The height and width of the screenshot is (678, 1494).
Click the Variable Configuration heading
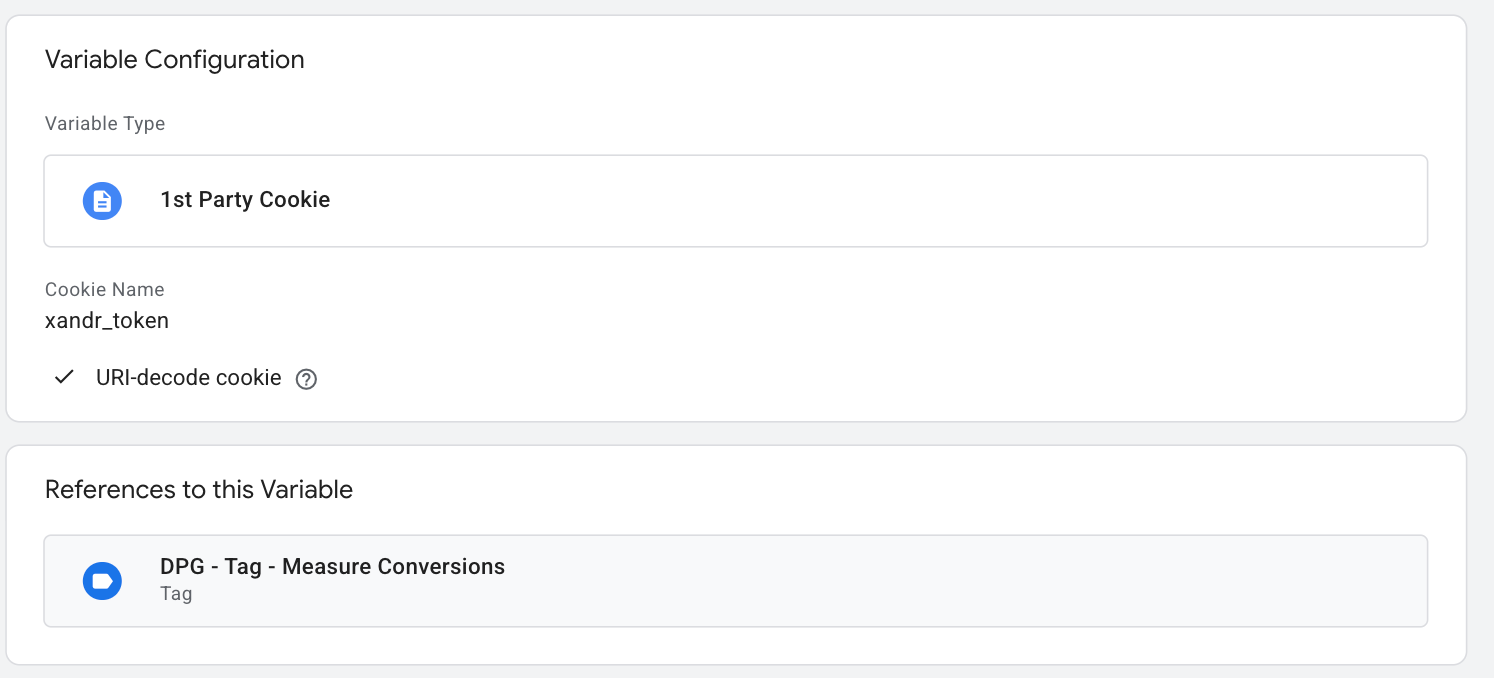(x=175, y=60)
